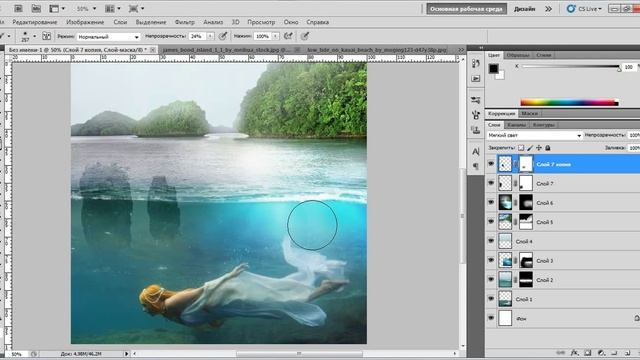640x360 pixels.
Task: Add a layer style with fx icon
Action: (574, 352)
